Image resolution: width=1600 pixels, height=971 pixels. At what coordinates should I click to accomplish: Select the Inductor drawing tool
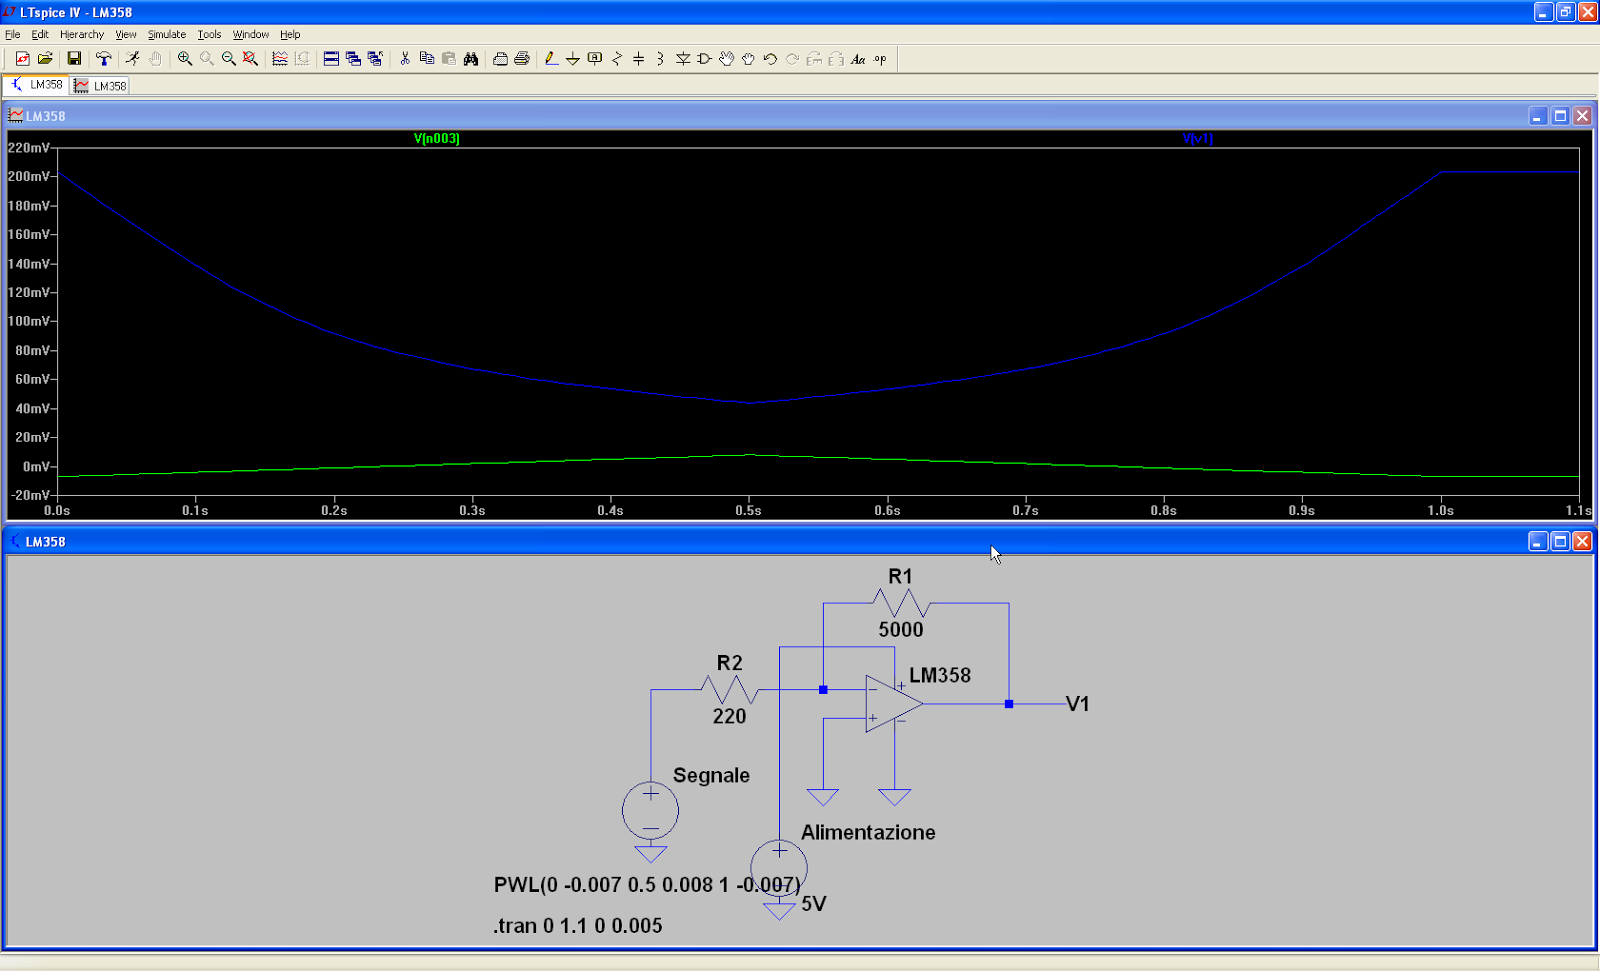(x=659, y=59)
